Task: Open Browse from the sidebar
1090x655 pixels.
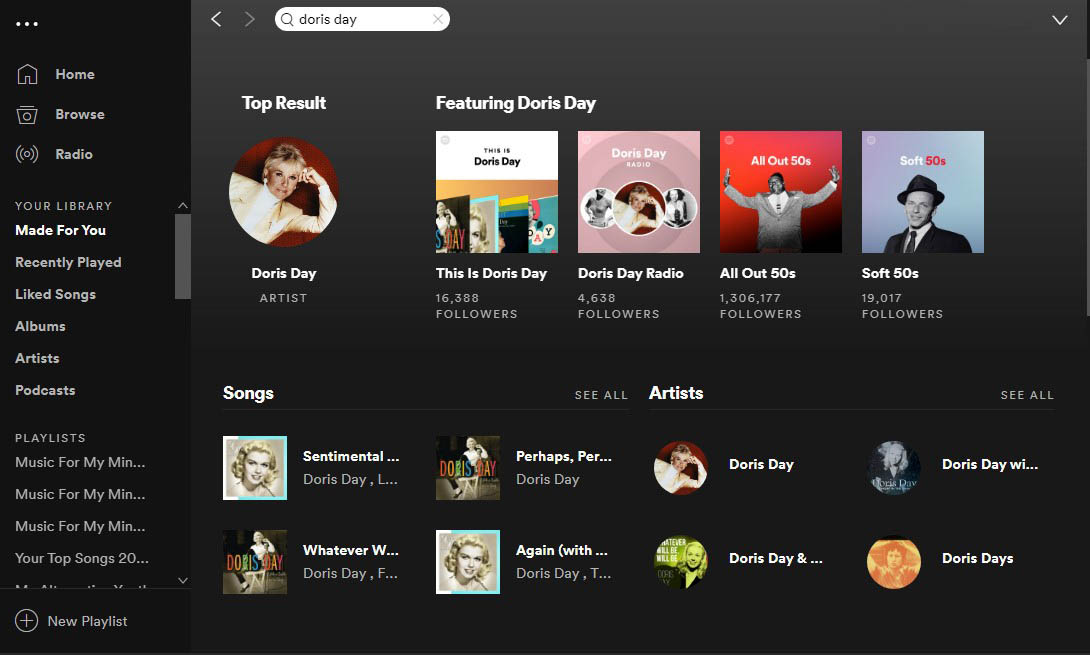Action: tap(80, 114)
